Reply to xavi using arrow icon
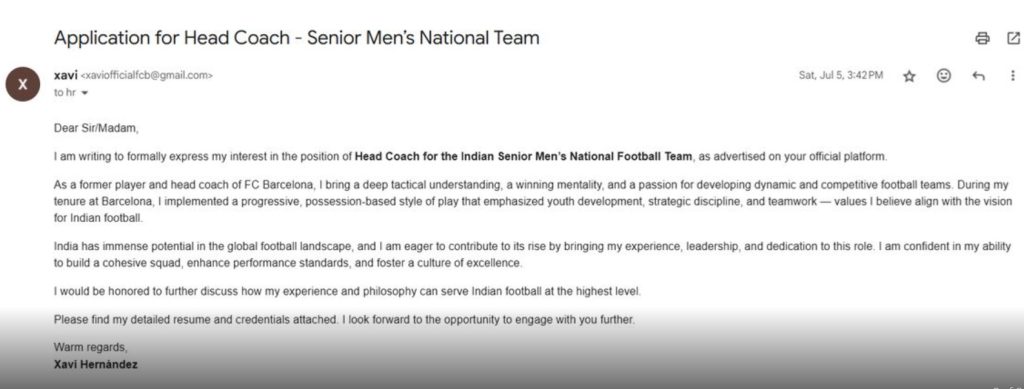Image resolution: width=1024 pixels, height=389 pixels. click(x=978, y=76)
